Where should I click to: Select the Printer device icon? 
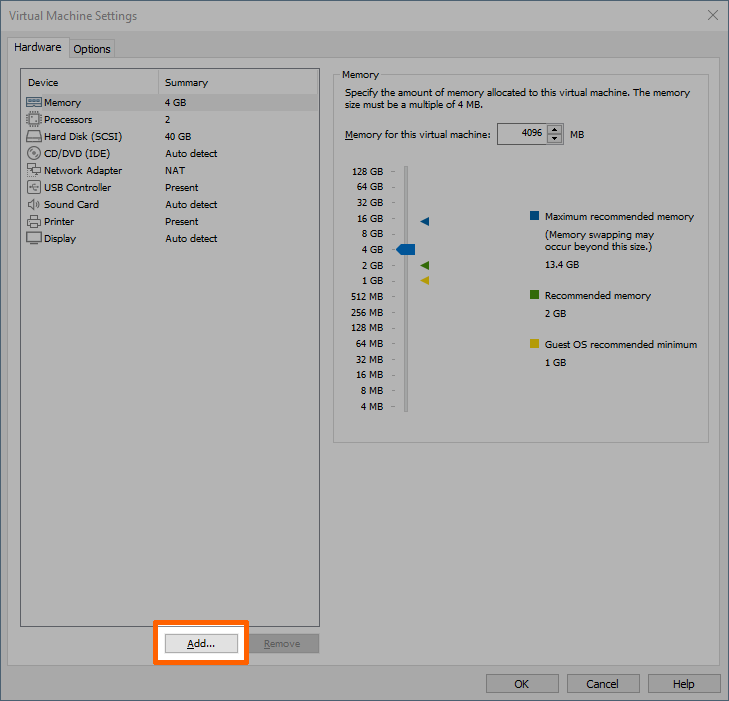[34, 222]
